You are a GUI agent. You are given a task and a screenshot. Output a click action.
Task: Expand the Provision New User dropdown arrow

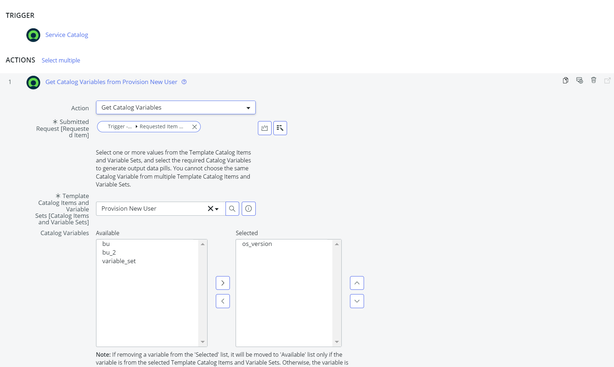pos(217,209)
